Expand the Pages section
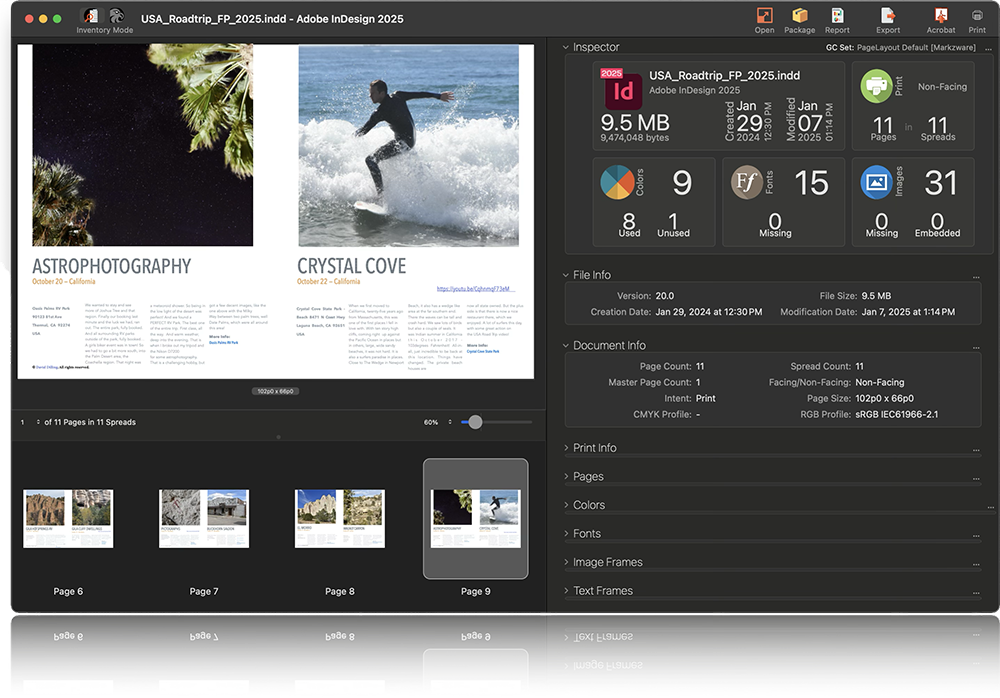Screen dimensions: 1000x698 [566, 477]
